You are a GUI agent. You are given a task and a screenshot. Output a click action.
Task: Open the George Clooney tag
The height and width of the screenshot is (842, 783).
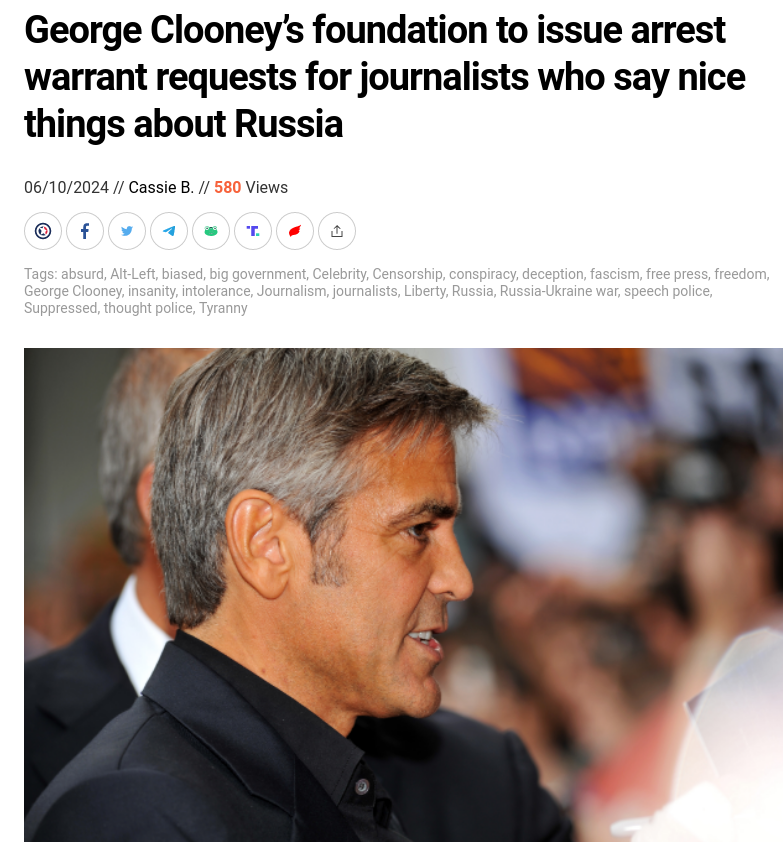pyautogui.click(x=73, y=291)
